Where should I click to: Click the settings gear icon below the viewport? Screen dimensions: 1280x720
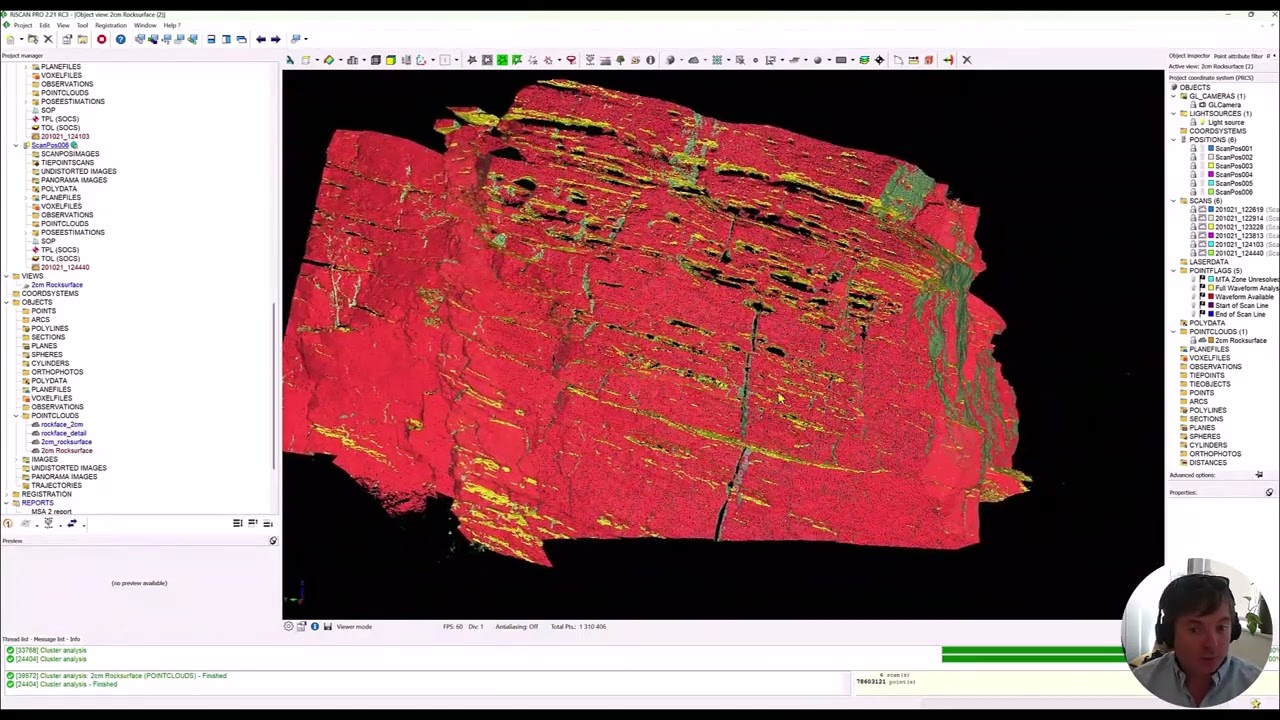point(289,626)
